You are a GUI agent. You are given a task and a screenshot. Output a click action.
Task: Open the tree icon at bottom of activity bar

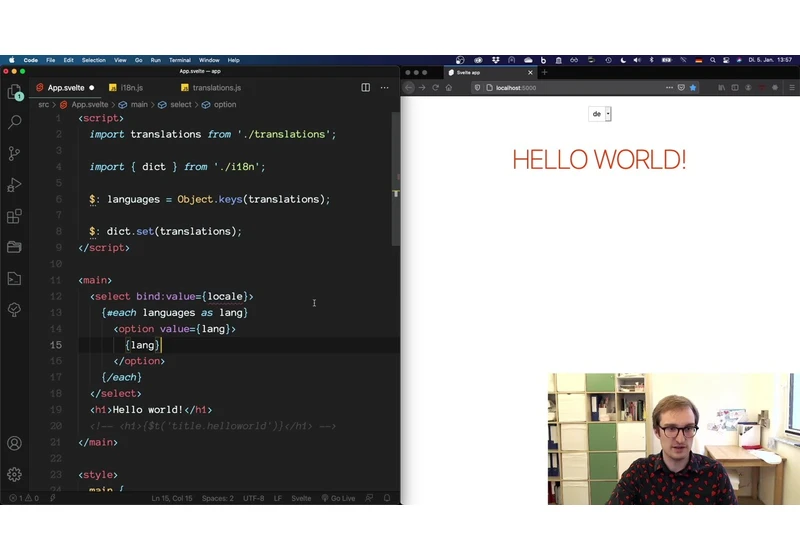(x=15, y=310)
